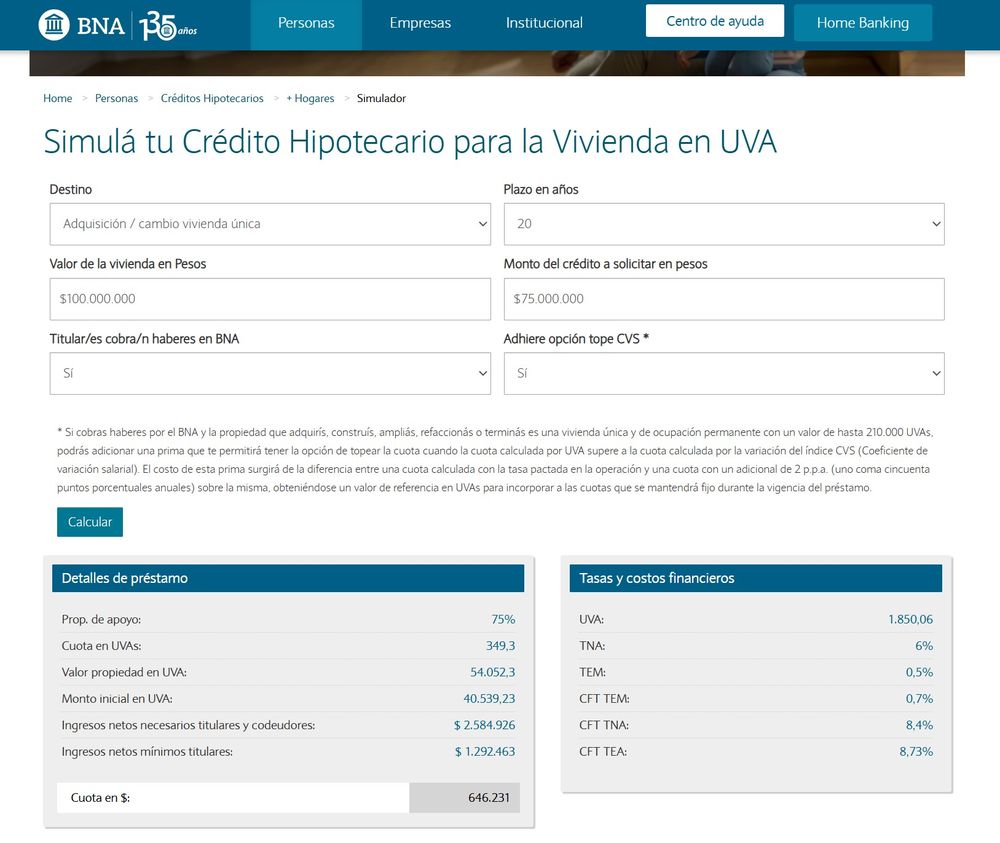Select the income value $ 2.584.926
The height and width of the screenshot is (843, 1000).
point(485,725)
